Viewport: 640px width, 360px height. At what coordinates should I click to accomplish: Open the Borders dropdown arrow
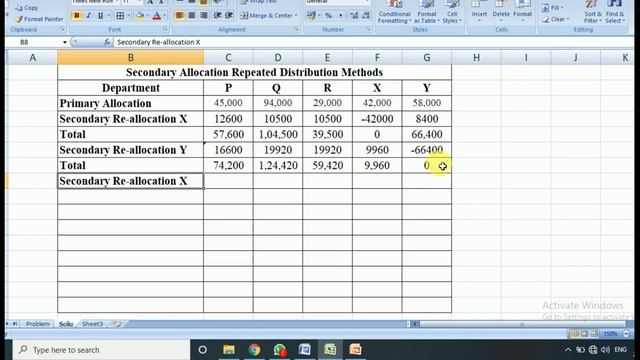[x=128, y=16]
